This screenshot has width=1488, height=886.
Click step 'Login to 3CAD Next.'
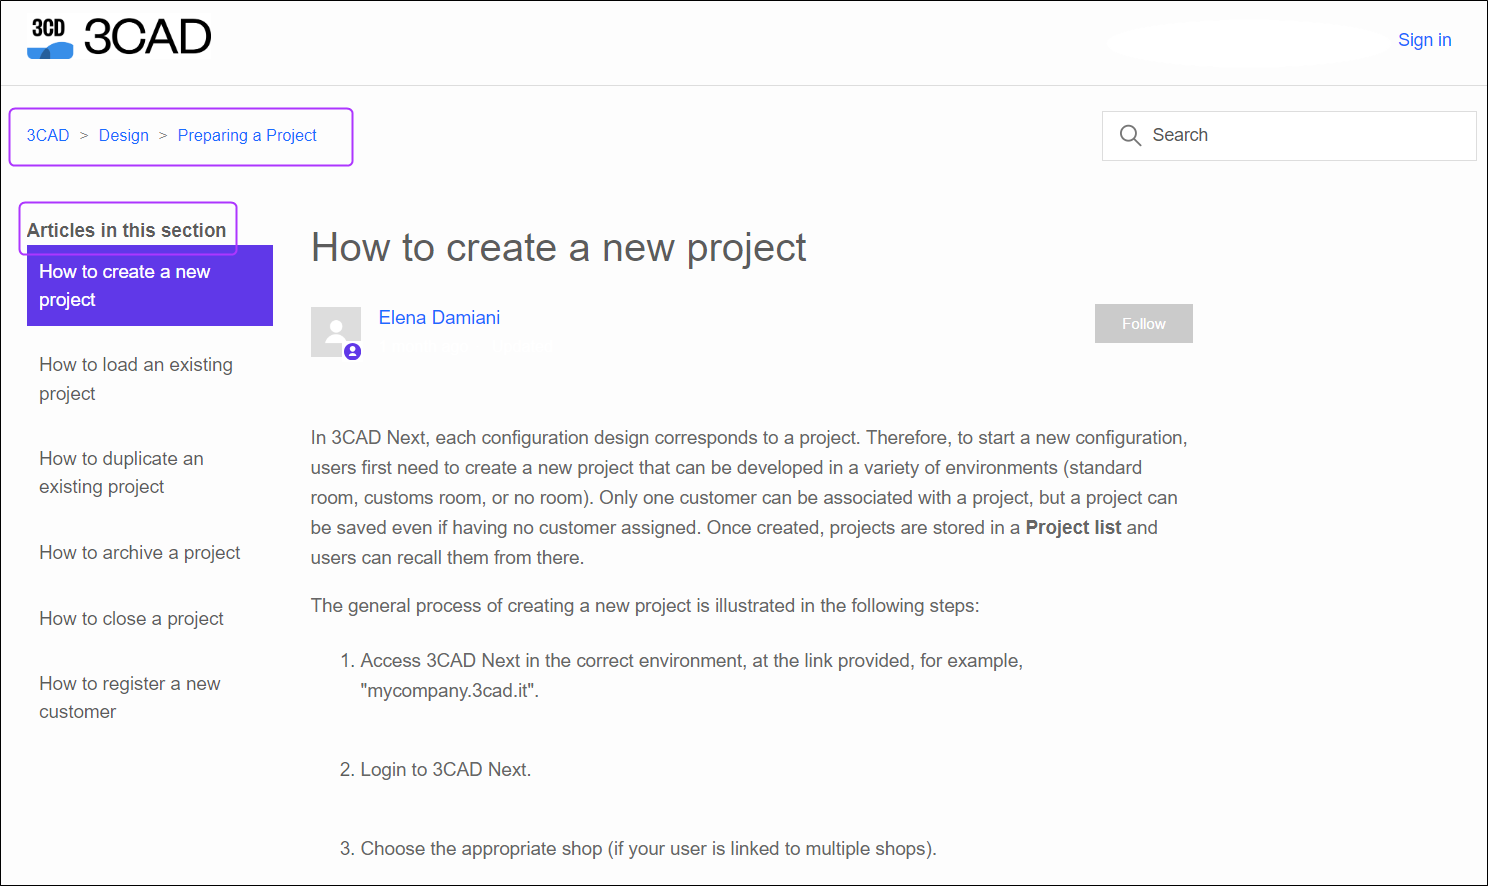point(446,770)
